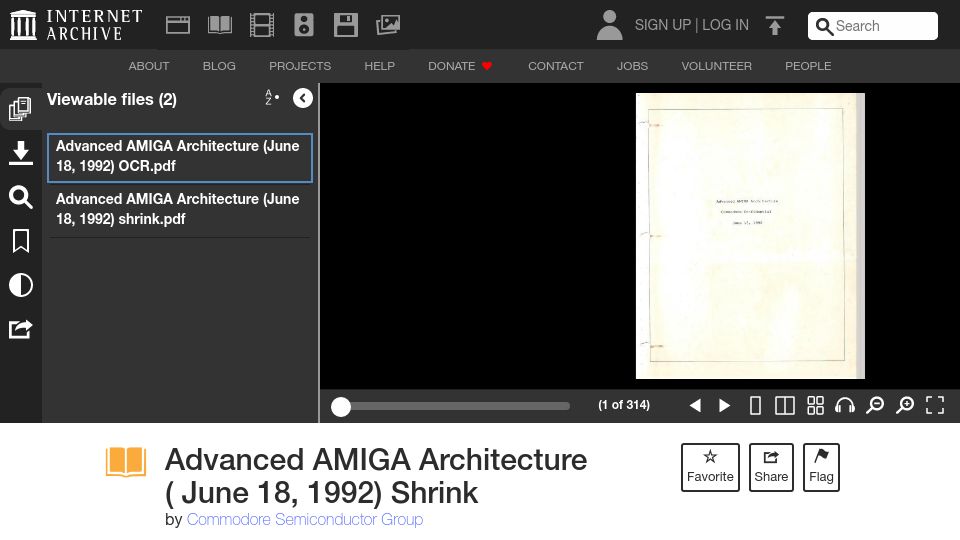This screenshot has height=540, width=960.
Task: Click the Favorite star button
Action: 710,467
